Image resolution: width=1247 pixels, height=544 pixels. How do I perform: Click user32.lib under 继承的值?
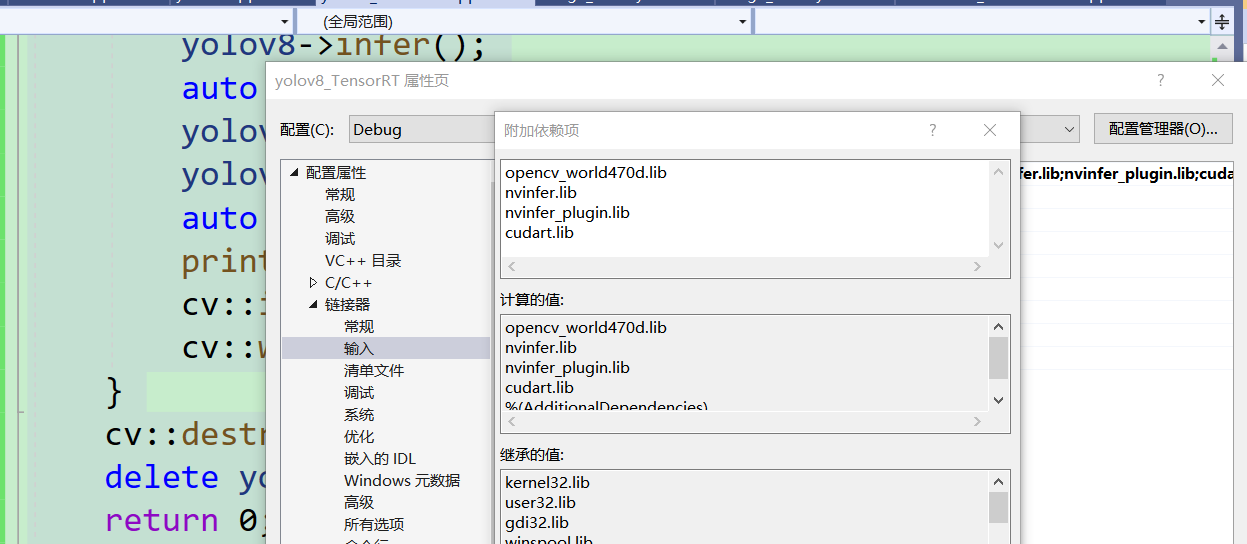540,502
